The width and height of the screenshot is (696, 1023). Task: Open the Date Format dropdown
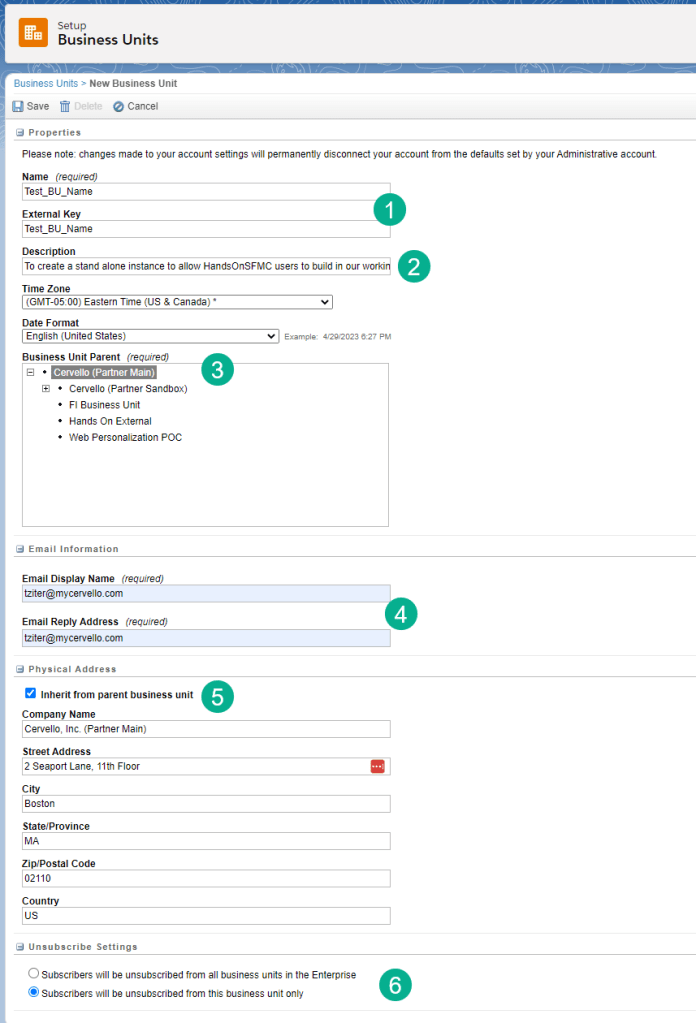click(150, 336)
